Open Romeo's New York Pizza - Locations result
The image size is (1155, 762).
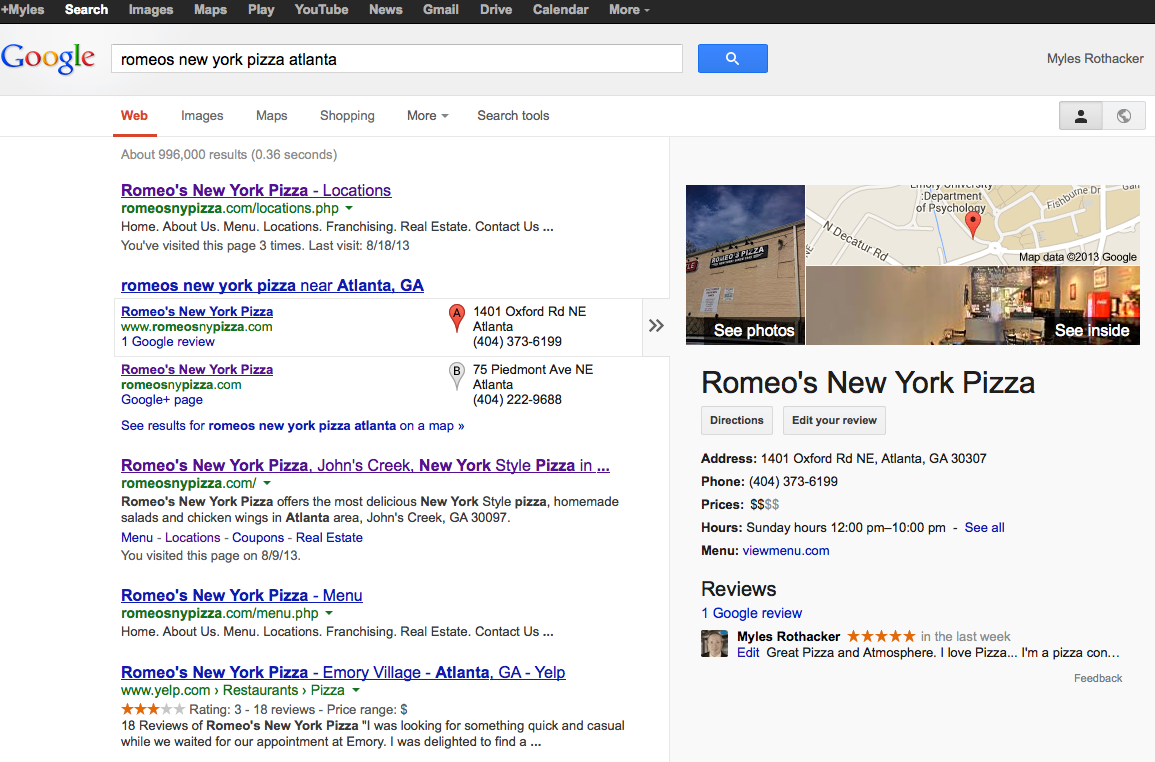pyautogui.click(x=256, y=190)
